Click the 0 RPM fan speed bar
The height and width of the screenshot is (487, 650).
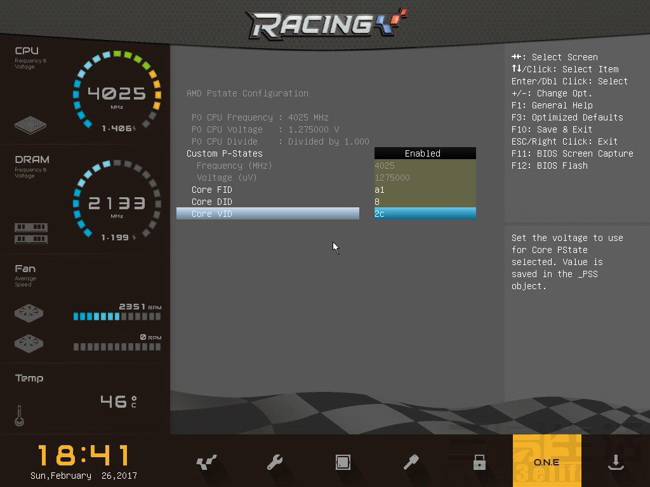(x=117, y=347)
